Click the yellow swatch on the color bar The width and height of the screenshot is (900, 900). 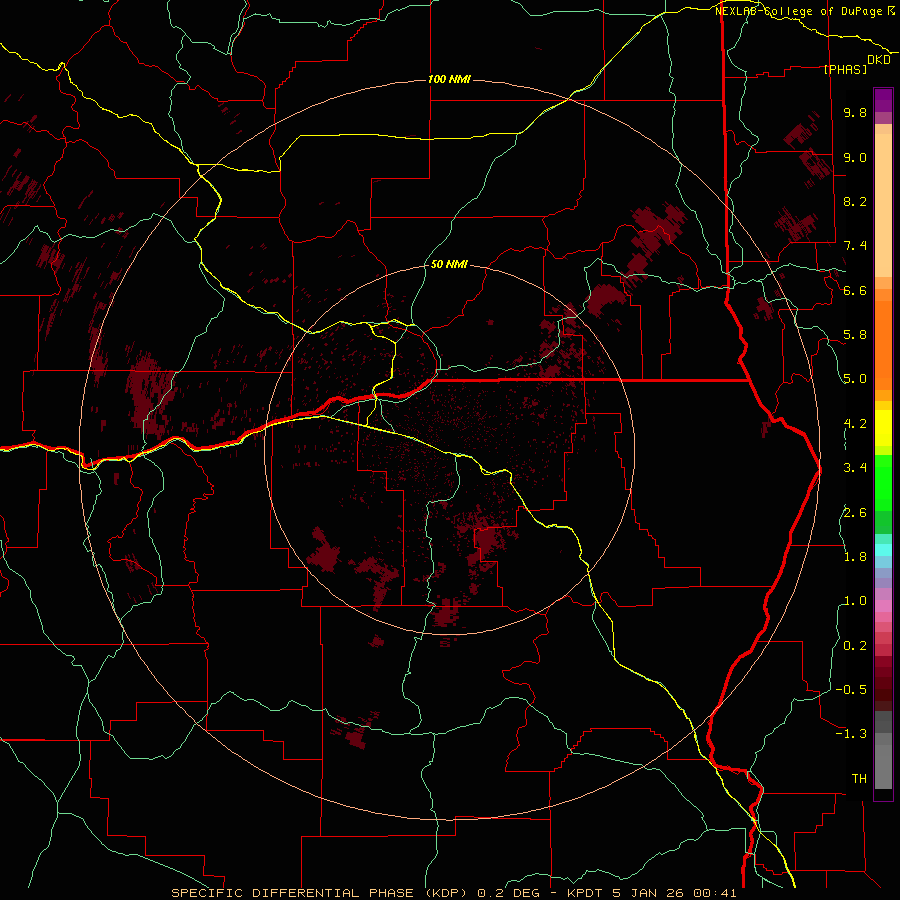click(x=883, y=428)
